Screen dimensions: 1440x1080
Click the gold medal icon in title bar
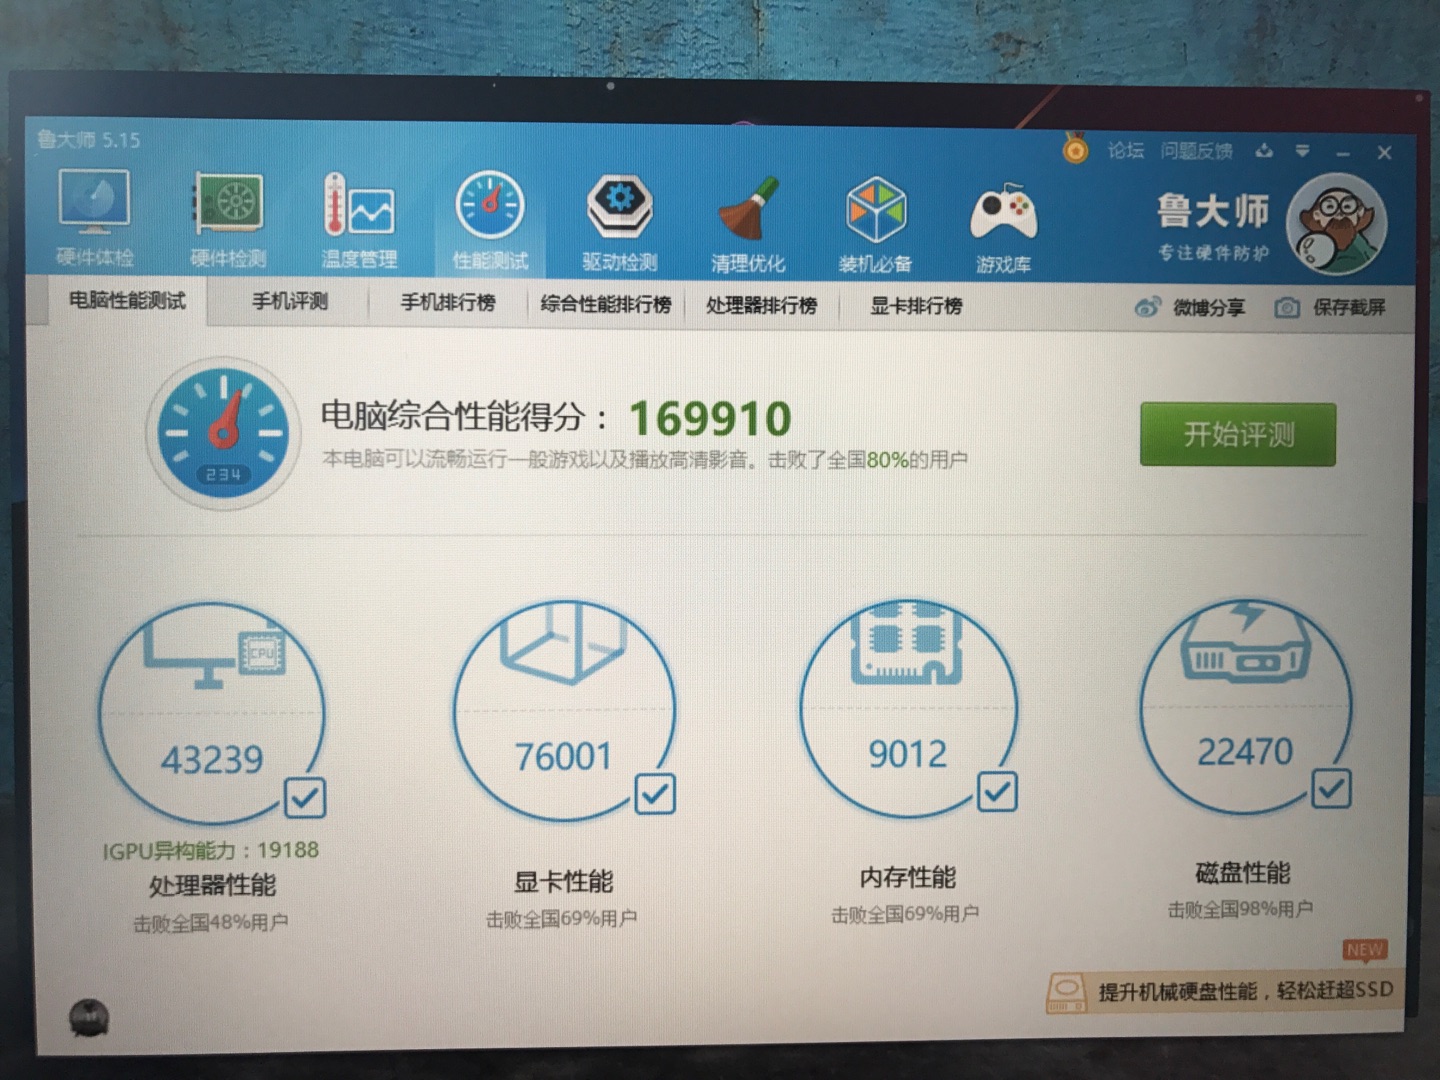point(1075,149)
